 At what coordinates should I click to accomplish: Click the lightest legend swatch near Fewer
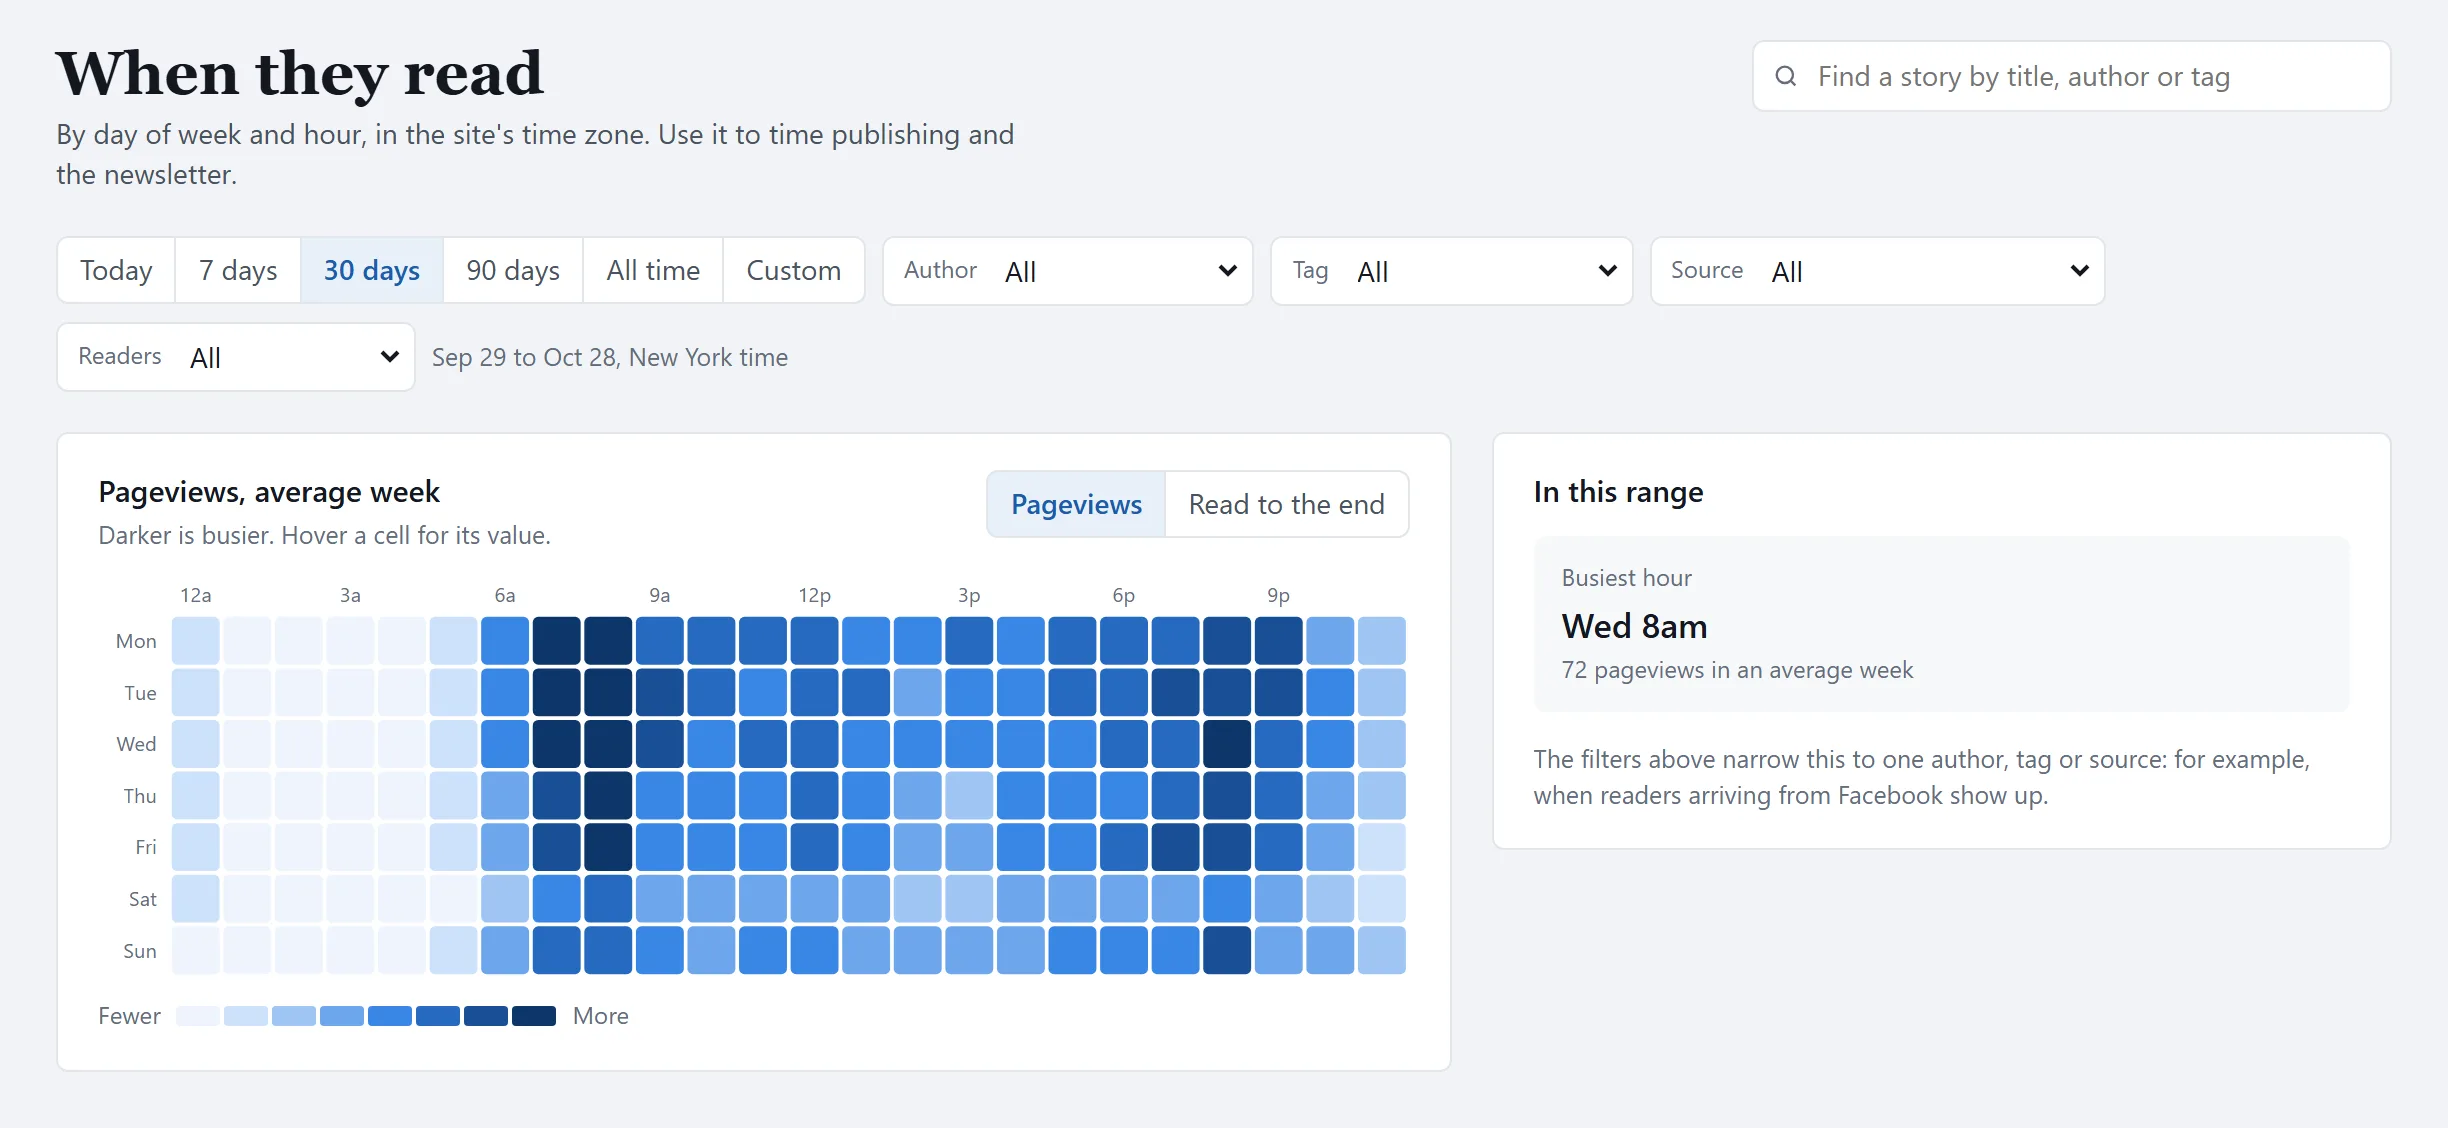click(x=198, y=1016)
